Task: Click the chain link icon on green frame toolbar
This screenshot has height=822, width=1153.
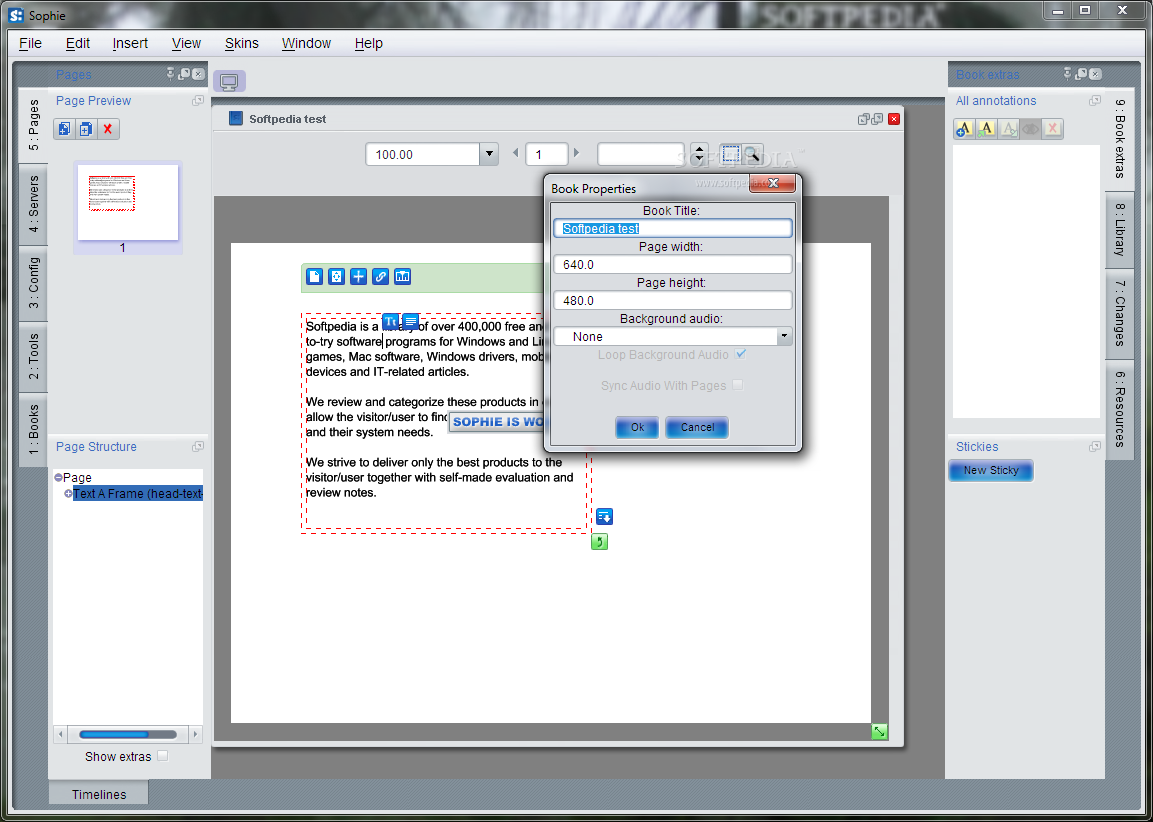Action: (x=380, y=276)
